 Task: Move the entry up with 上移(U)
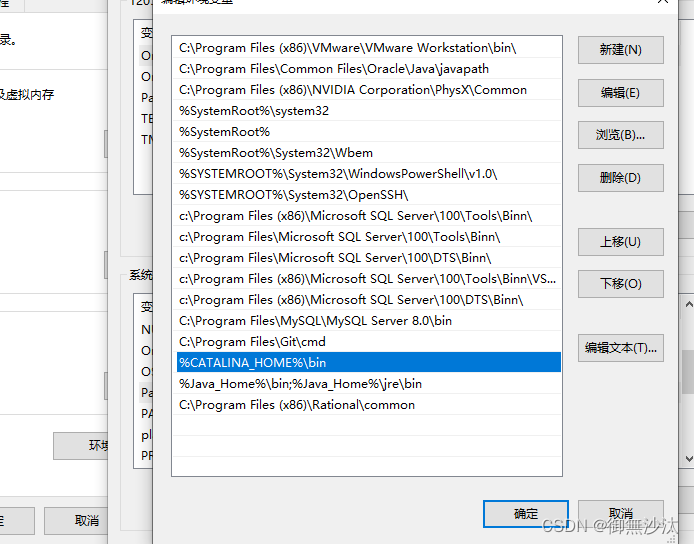click(621, 242)
